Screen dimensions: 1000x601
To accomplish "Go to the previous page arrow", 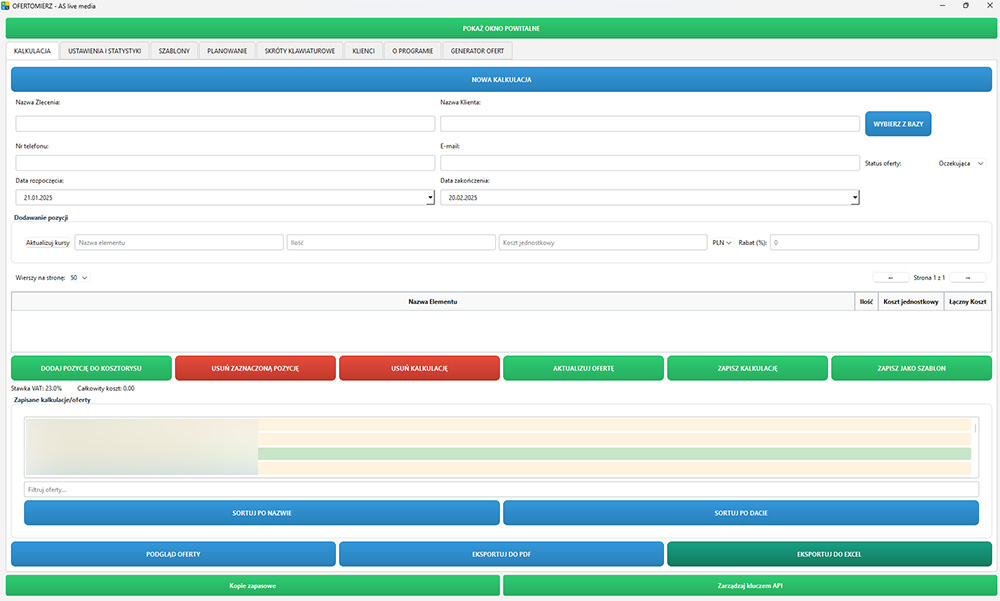I will tap(890, 277).
